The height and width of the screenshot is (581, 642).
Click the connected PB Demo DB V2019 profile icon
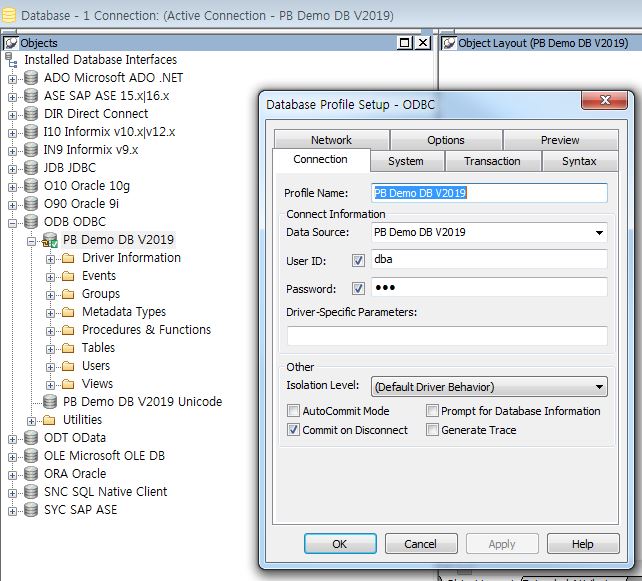pos(50,240)
